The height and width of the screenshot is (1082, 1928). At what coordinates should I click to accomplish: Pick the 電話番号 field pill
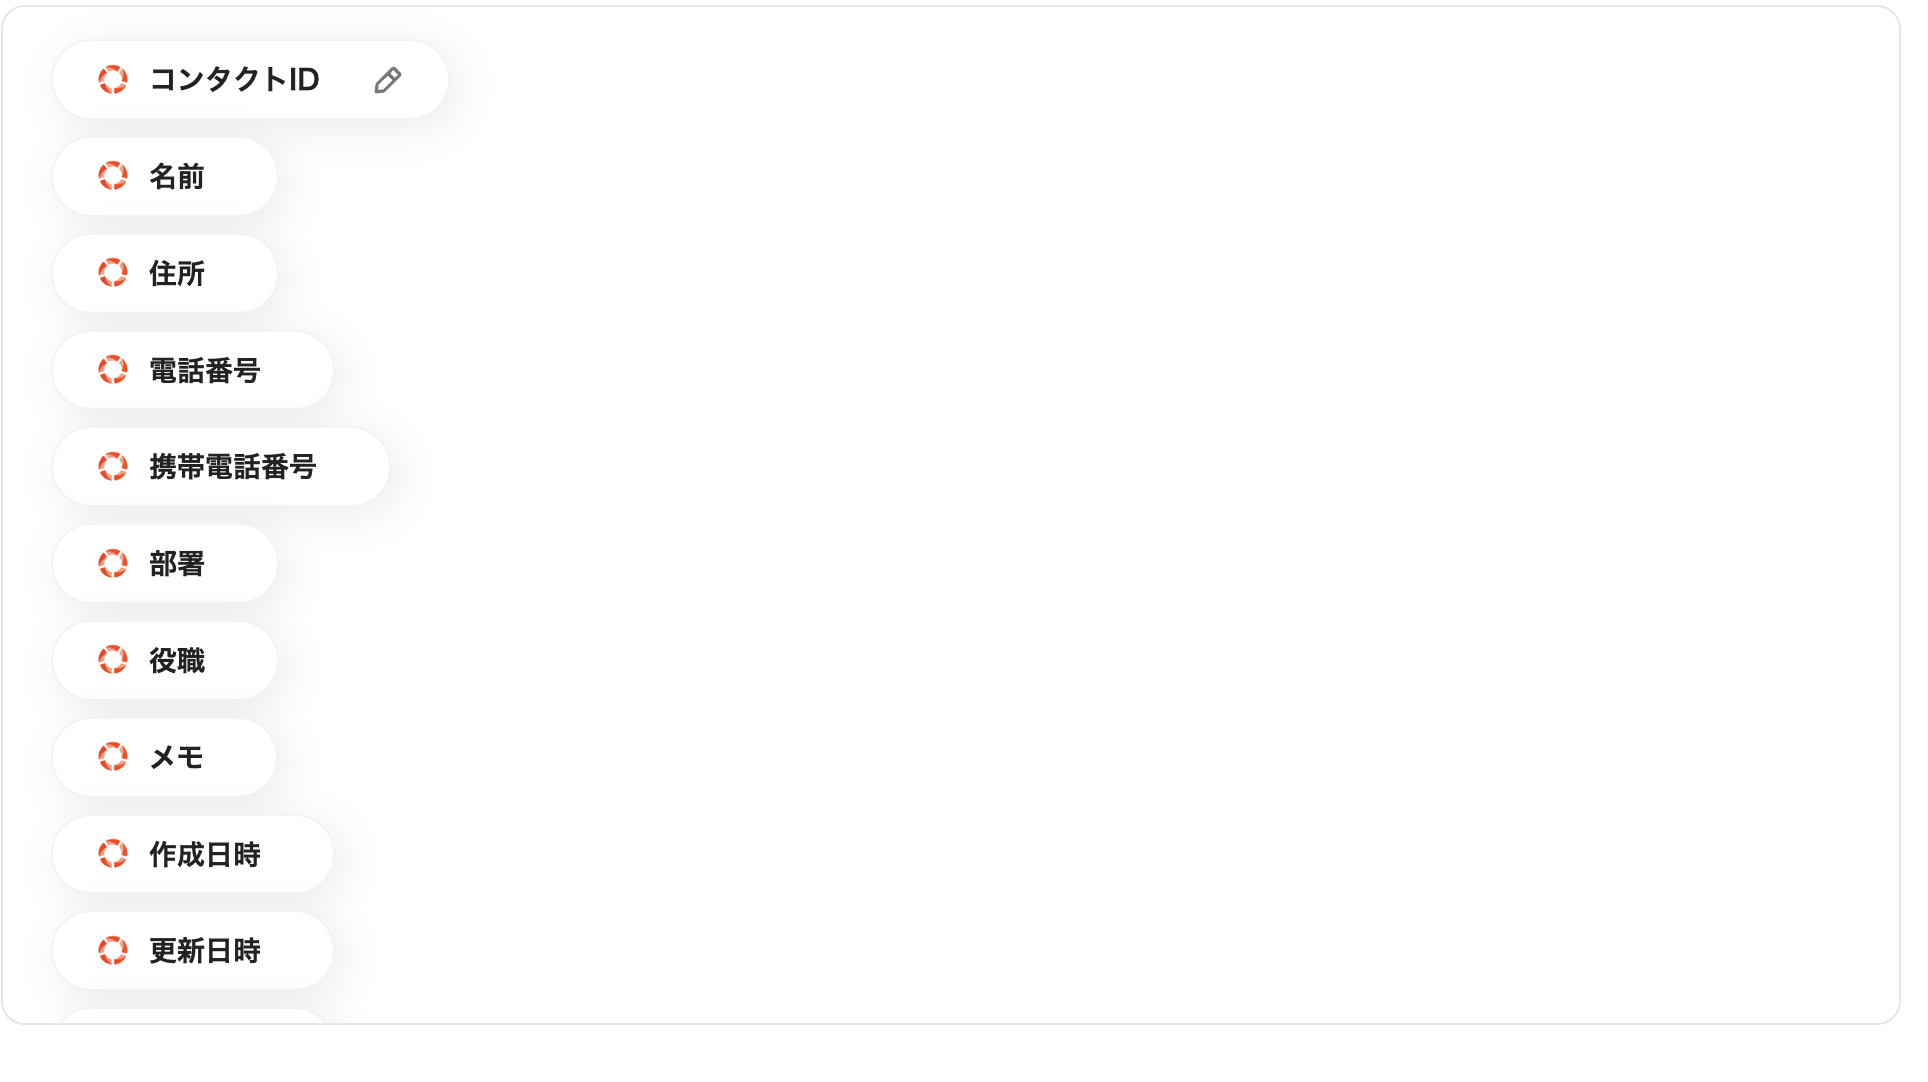click(x=193, y=370)
